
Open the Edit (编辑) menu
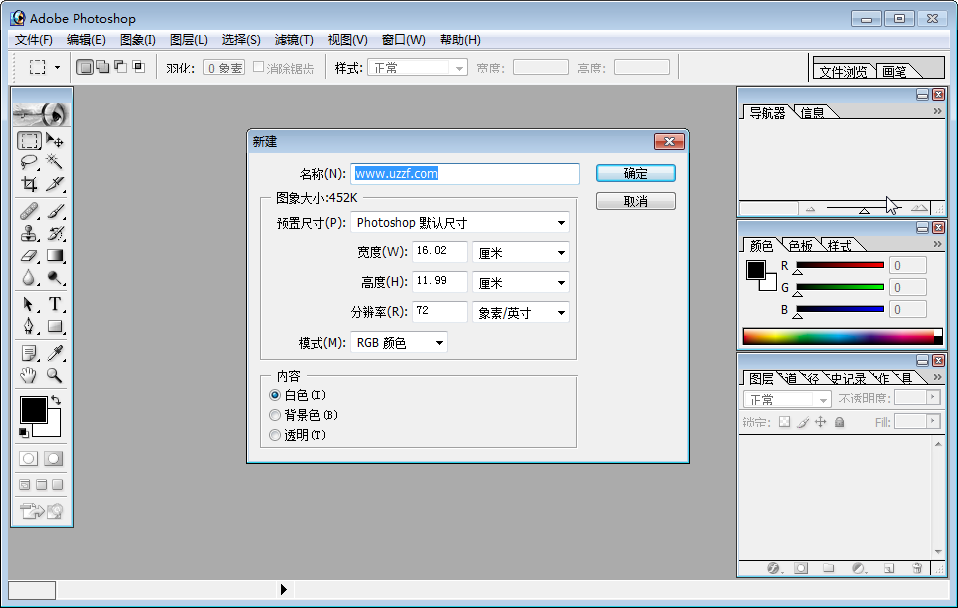[86, 40]
